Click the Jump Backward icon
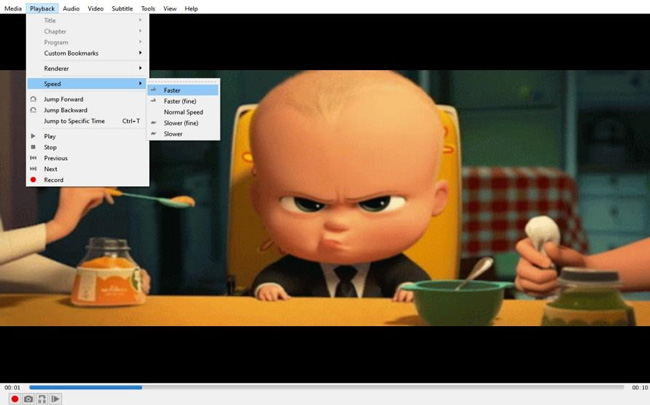This screenshot has width=650, height=405. pos(33,110)
